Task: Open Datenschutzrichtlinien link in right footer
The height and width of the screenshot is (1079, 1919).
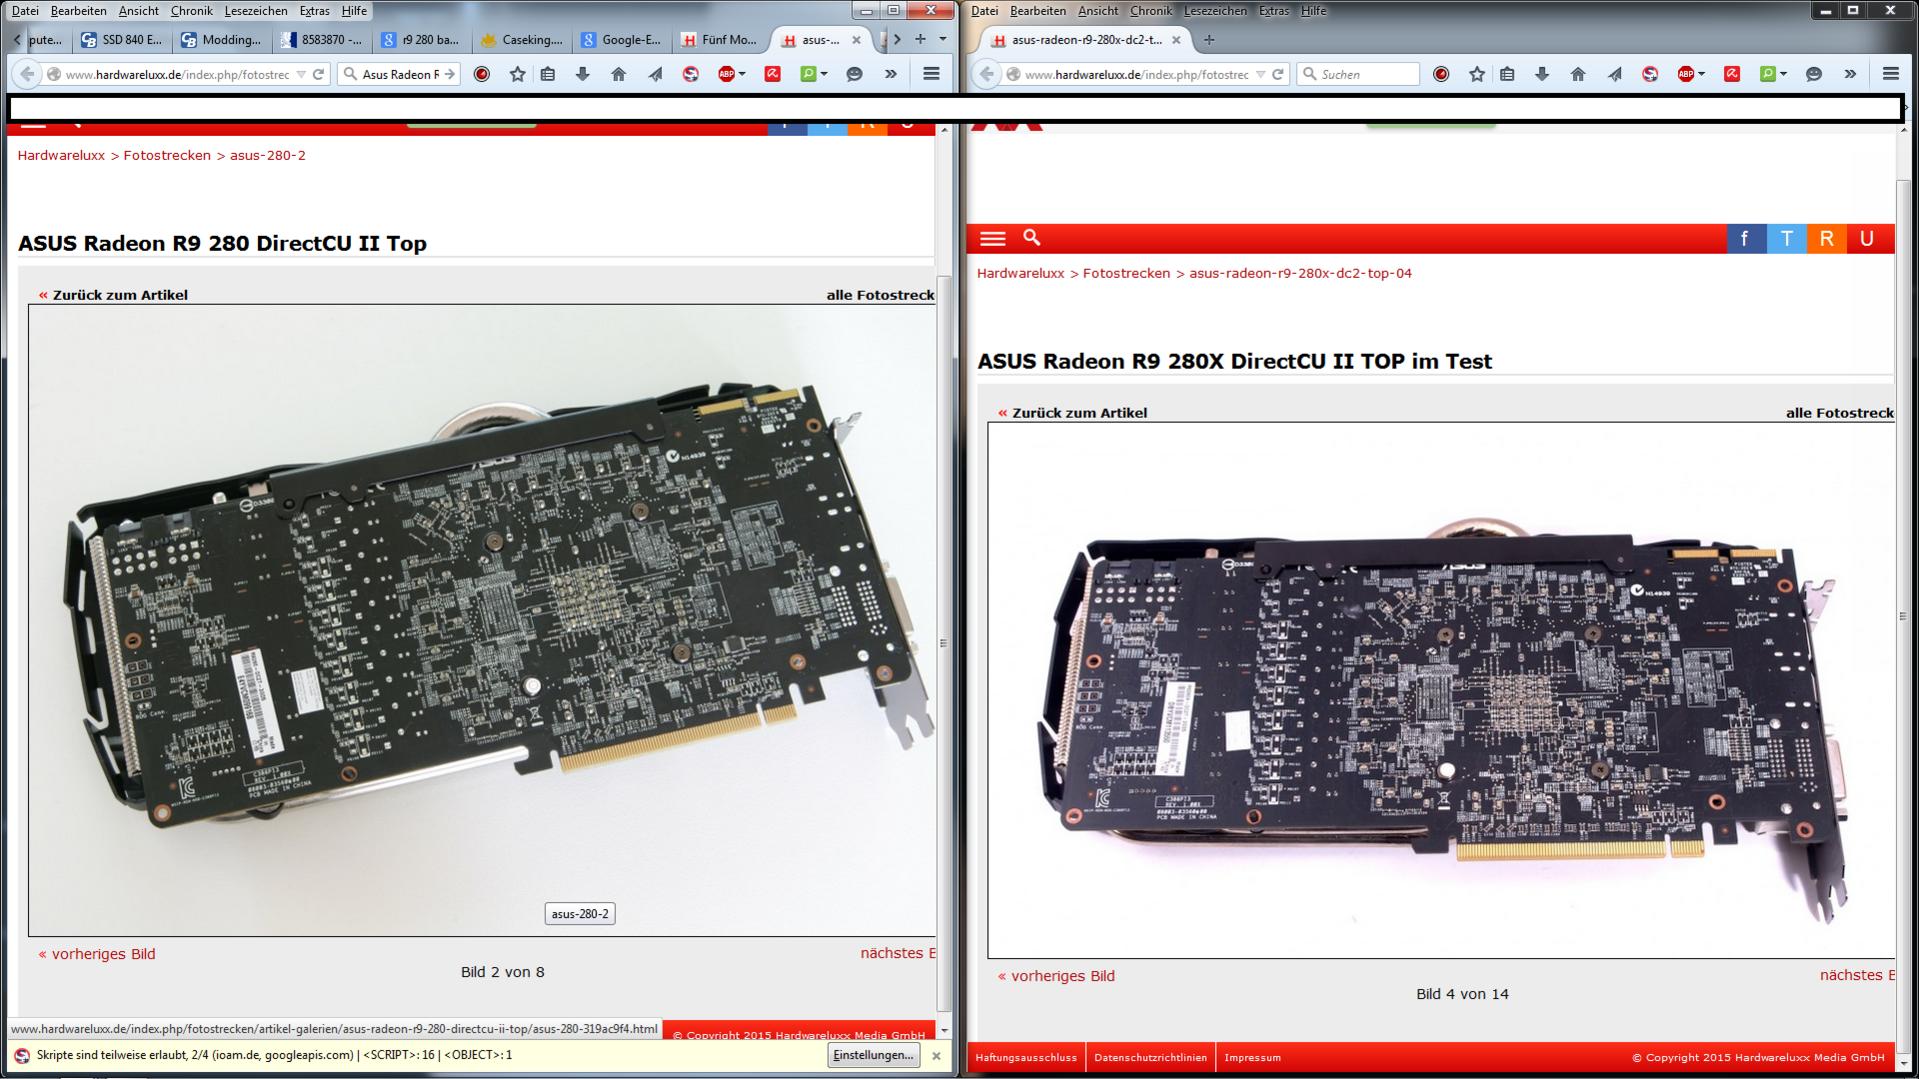Action: (x=1150, y=1057)
